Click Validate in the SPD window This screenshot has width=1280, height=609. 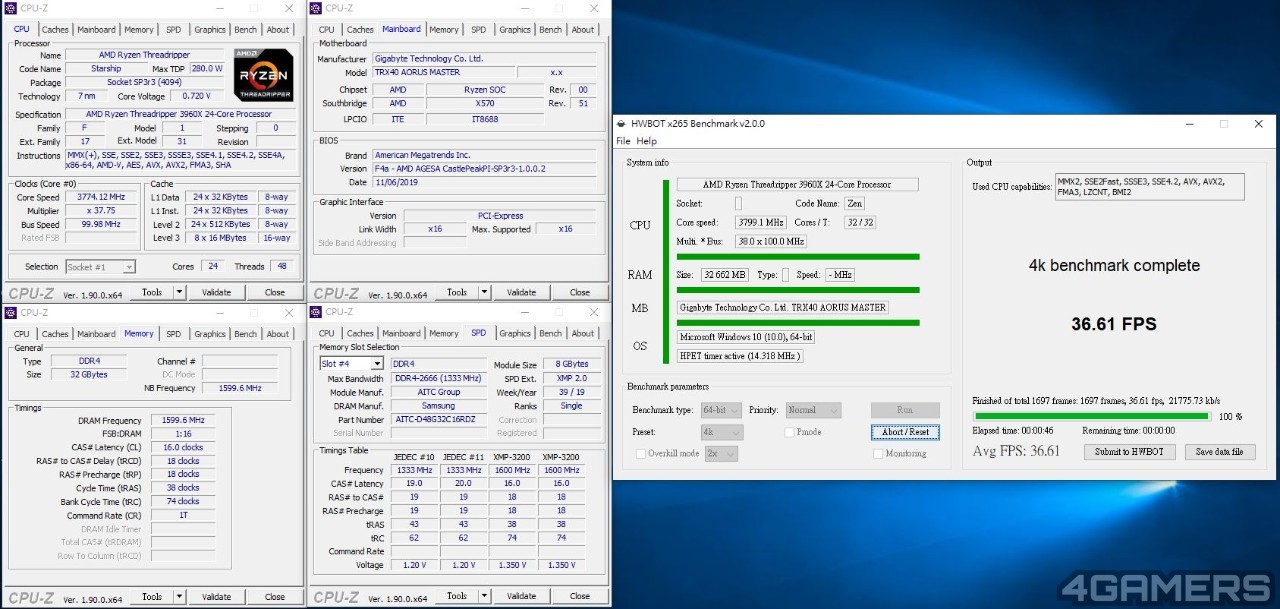point(521,597)
